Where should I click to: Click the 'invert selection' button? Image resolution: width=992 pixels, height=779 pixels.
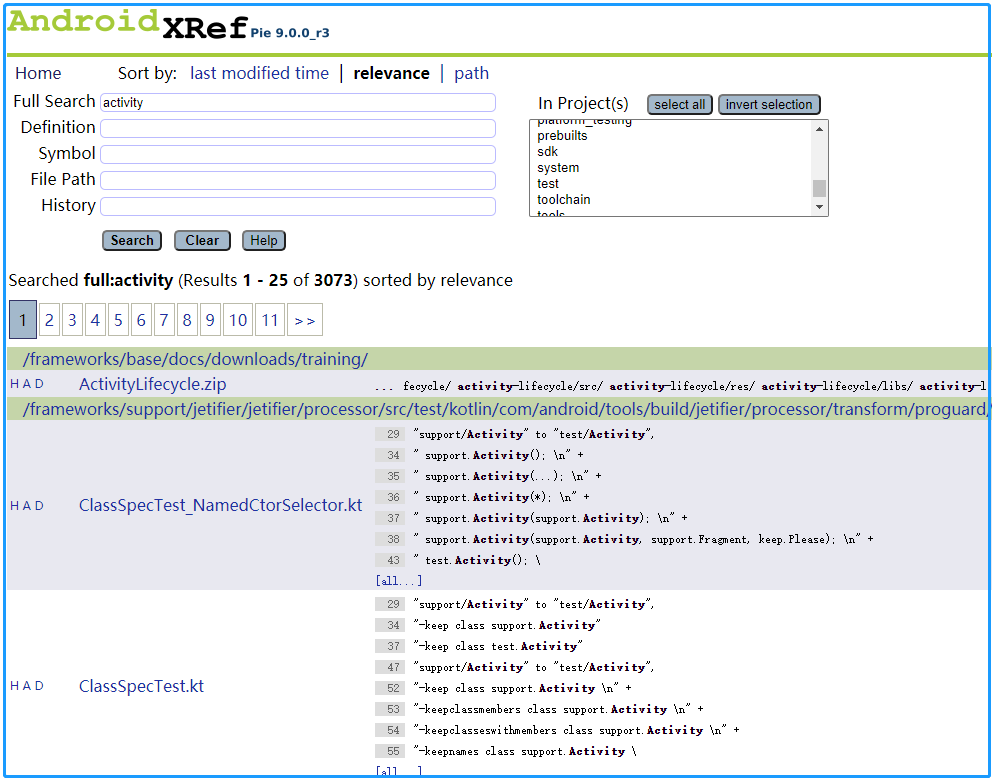(769, 104)
